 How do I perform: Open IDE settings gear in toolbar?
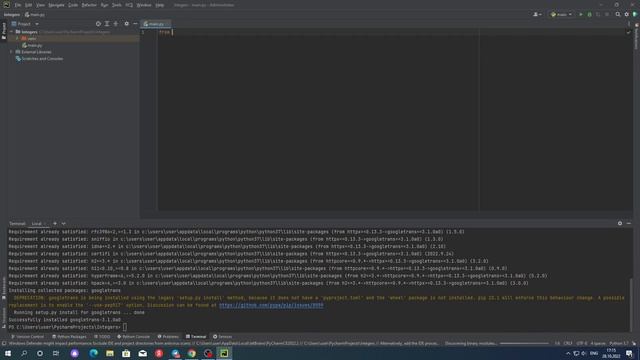(x=627, y=15)
